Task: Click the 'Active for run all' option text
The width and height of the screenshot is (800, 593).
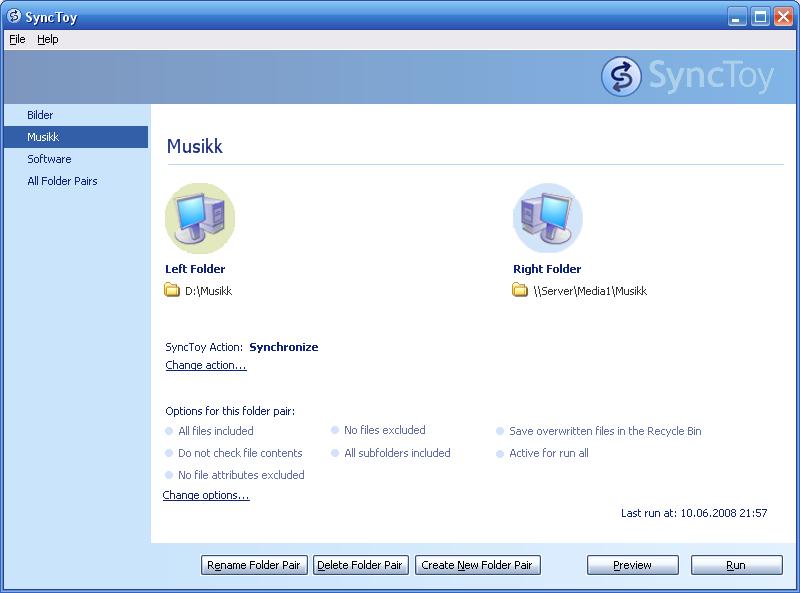Action: 548,453
